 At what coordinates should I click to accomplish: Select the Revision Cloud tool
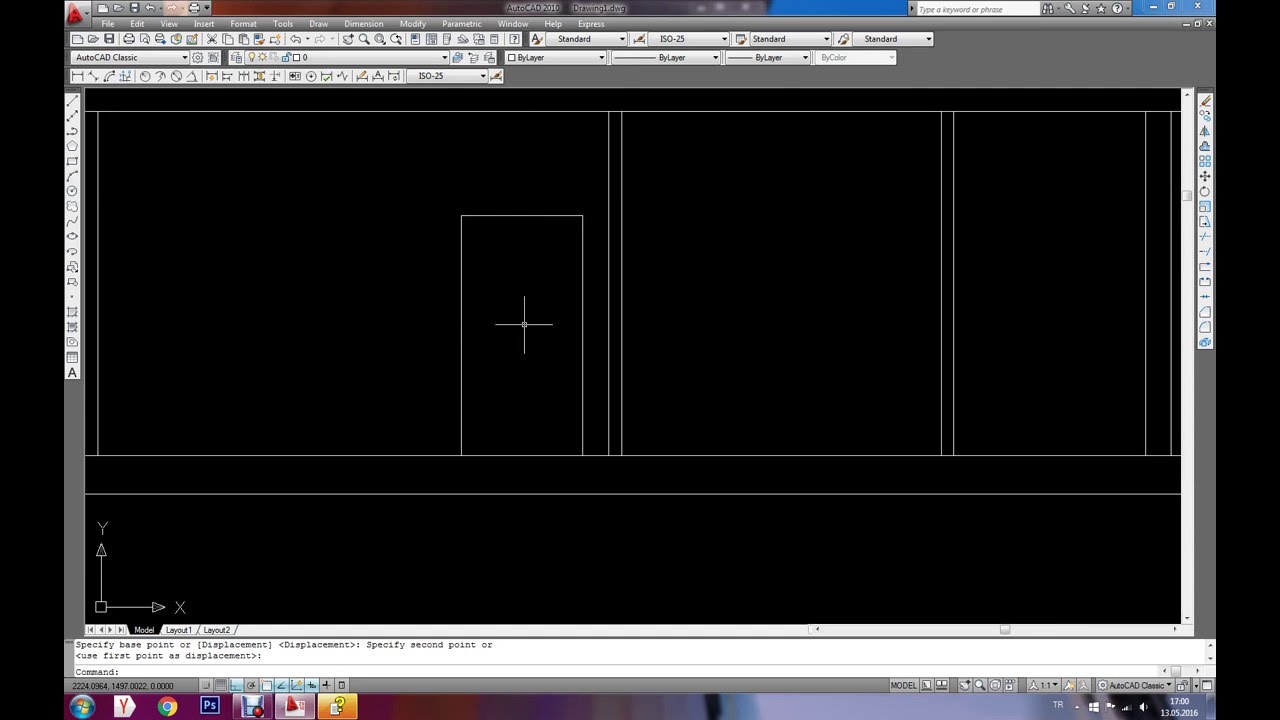72,206
